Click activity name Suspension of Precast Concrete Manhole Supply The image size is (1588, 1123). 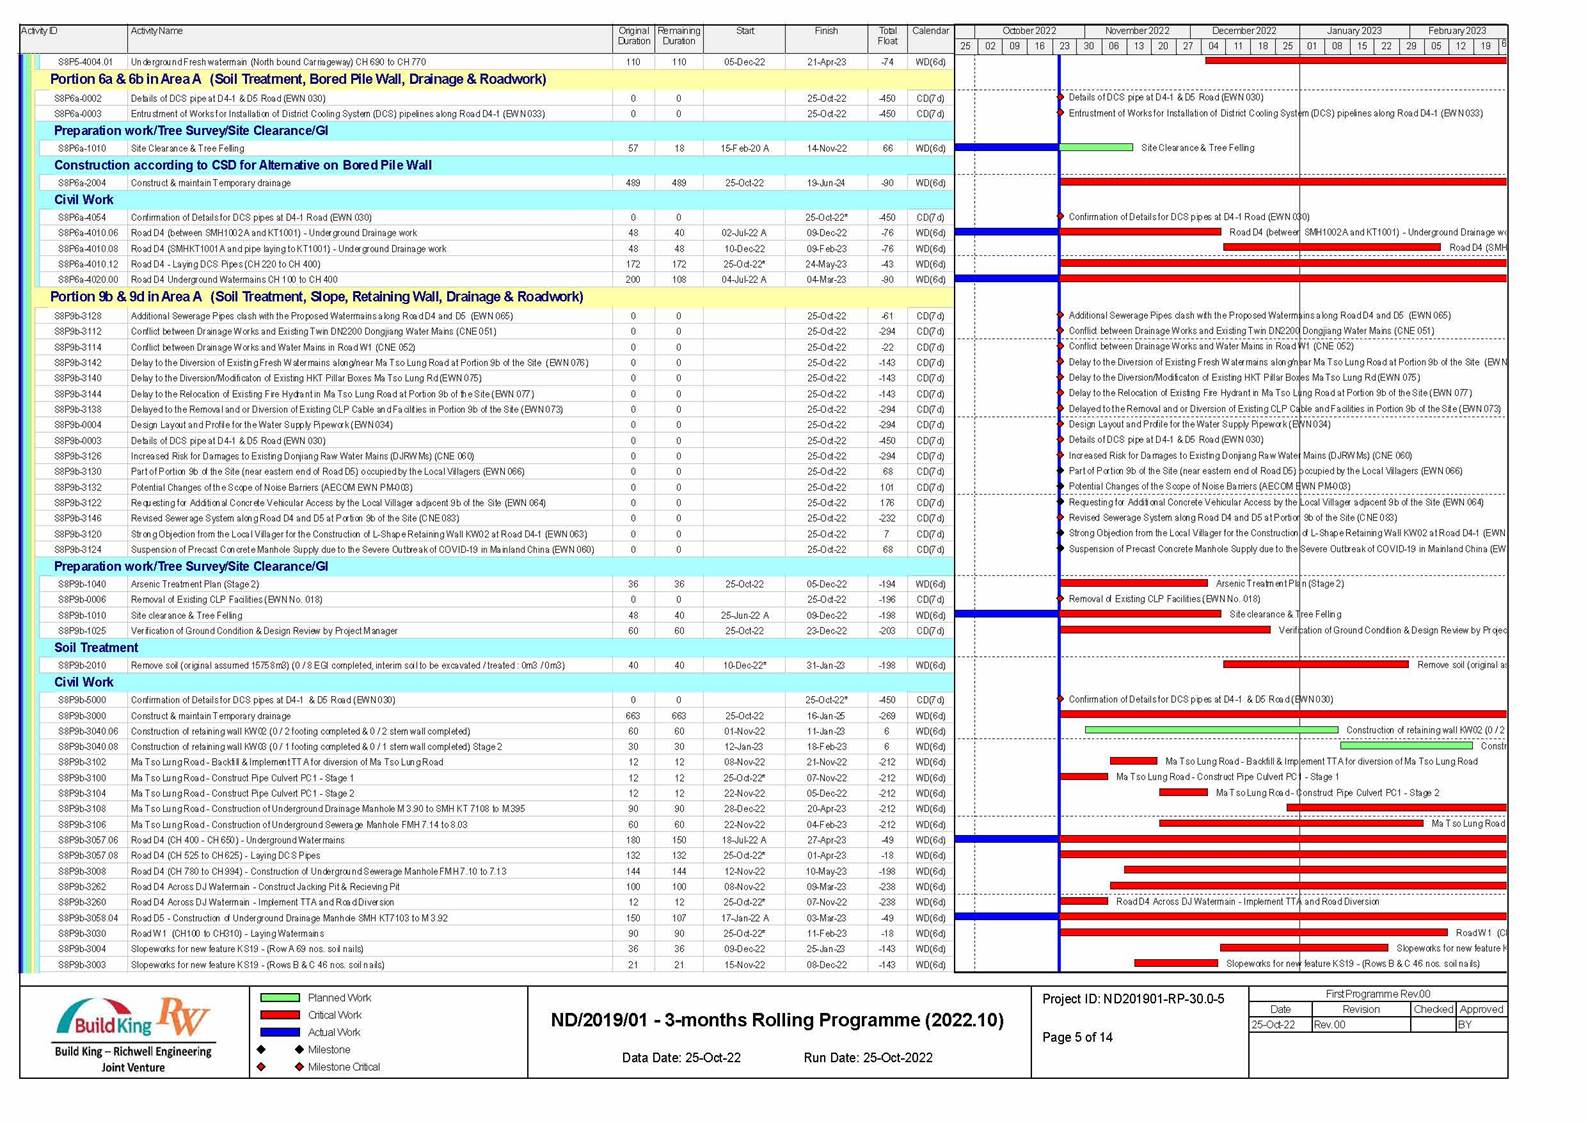tap(362, 550)
